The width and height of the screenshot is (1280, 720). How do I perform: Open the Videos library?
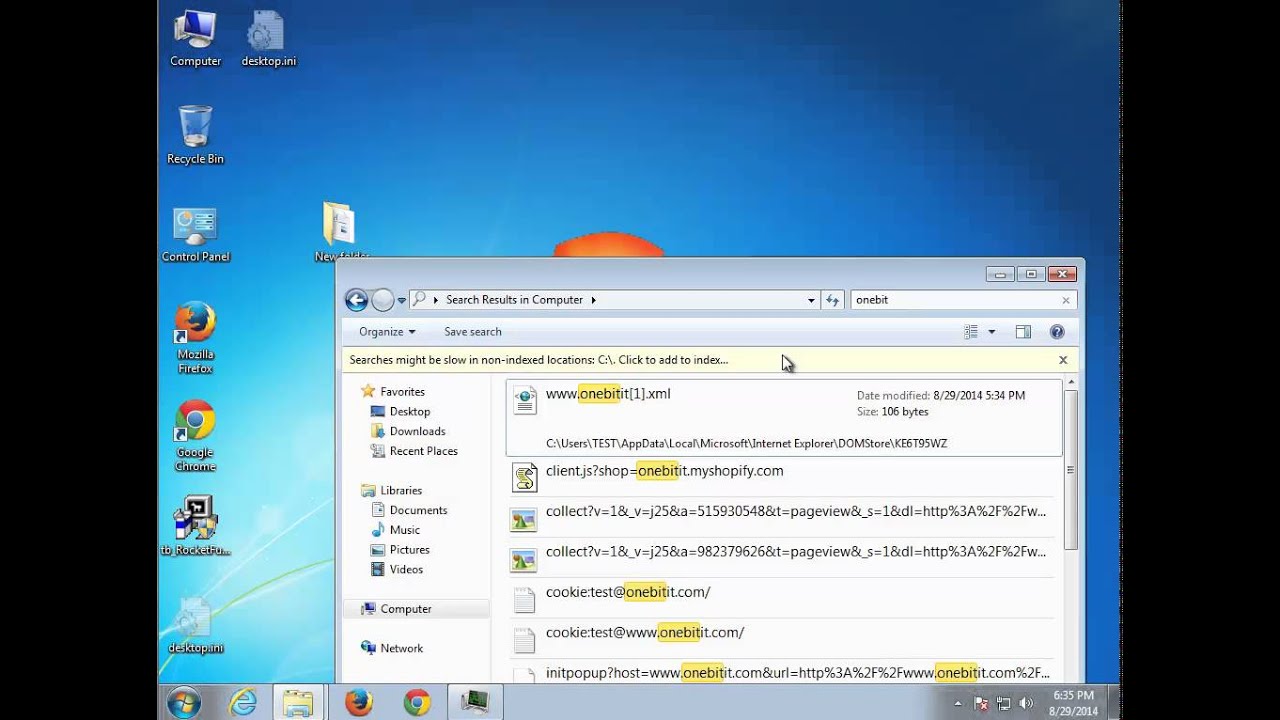tap(406, 569)
